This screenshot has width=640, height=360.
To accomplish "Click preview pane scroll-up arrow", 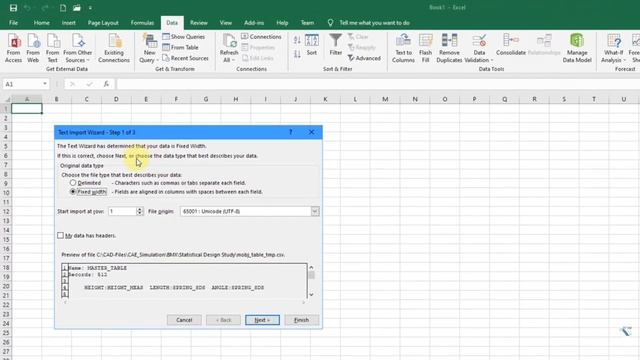I will (311, 268).
